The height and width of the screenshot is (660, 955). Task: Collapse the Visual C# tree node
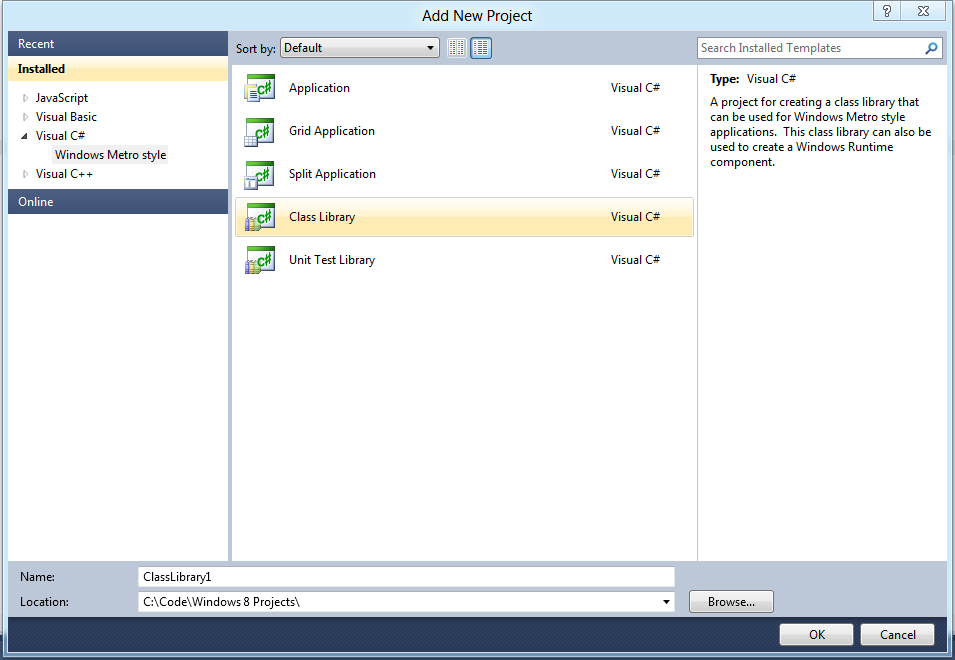click(25, 136)
